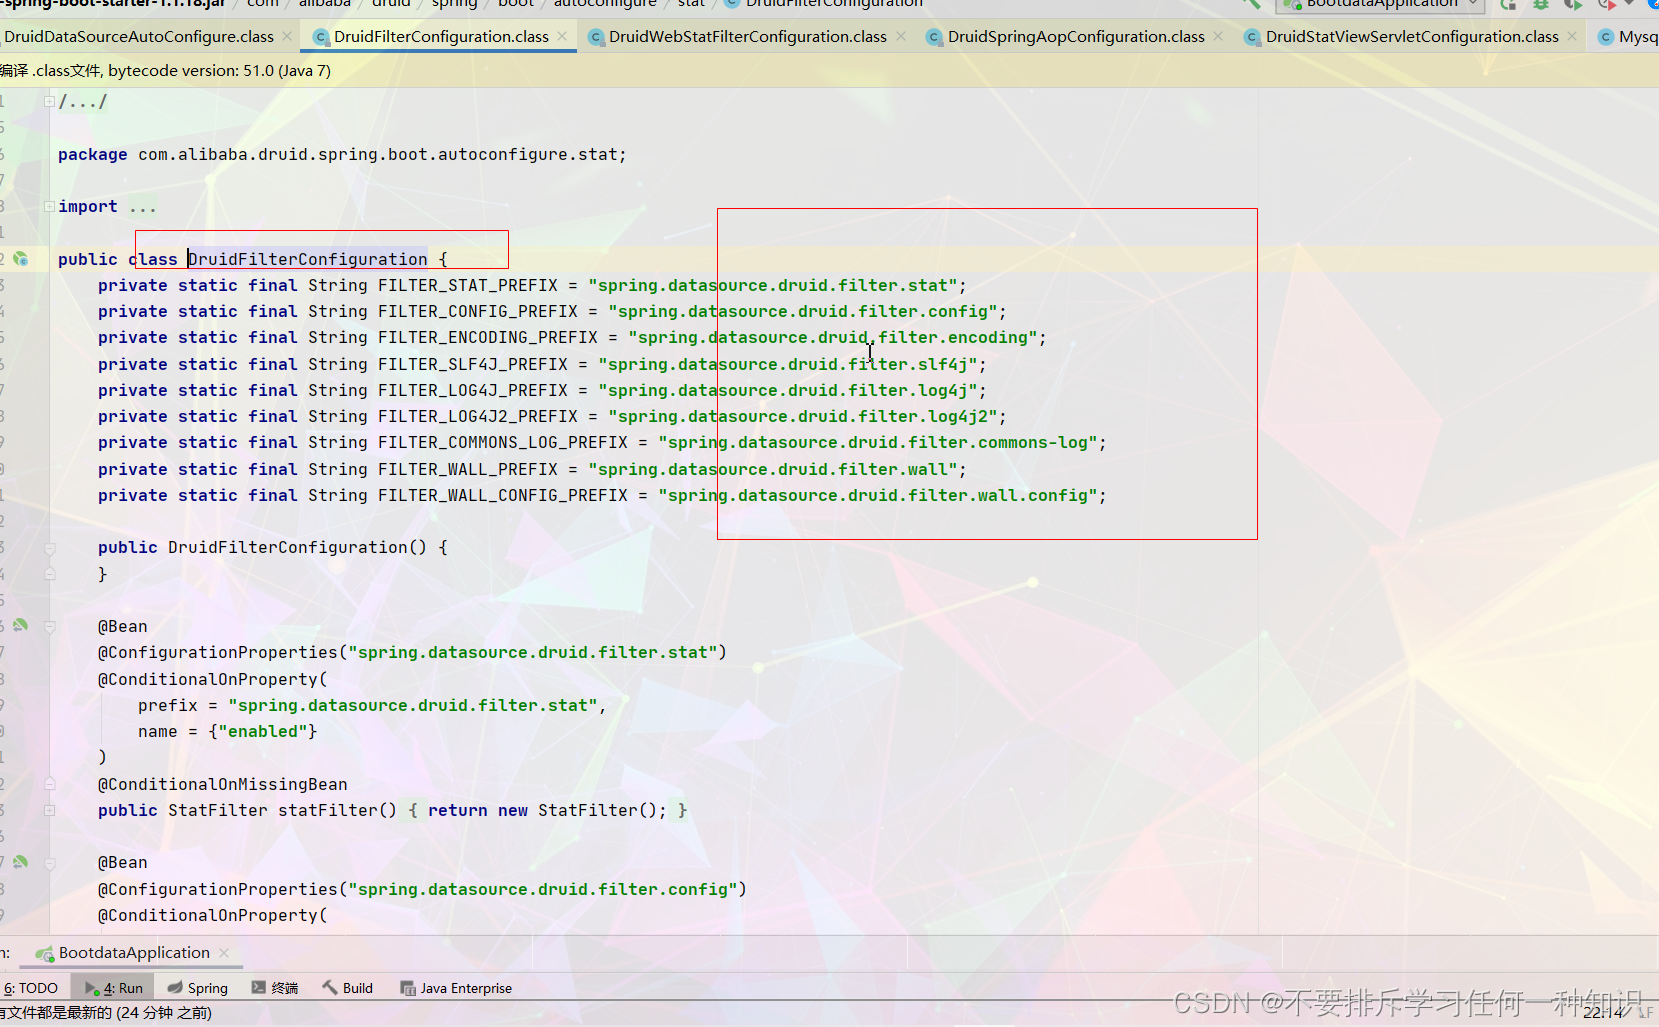Viewport: 1659px width, 1027px height.
Task: Open DruidSpringAopConfiguration.class tab
Action: (1076, 37)
